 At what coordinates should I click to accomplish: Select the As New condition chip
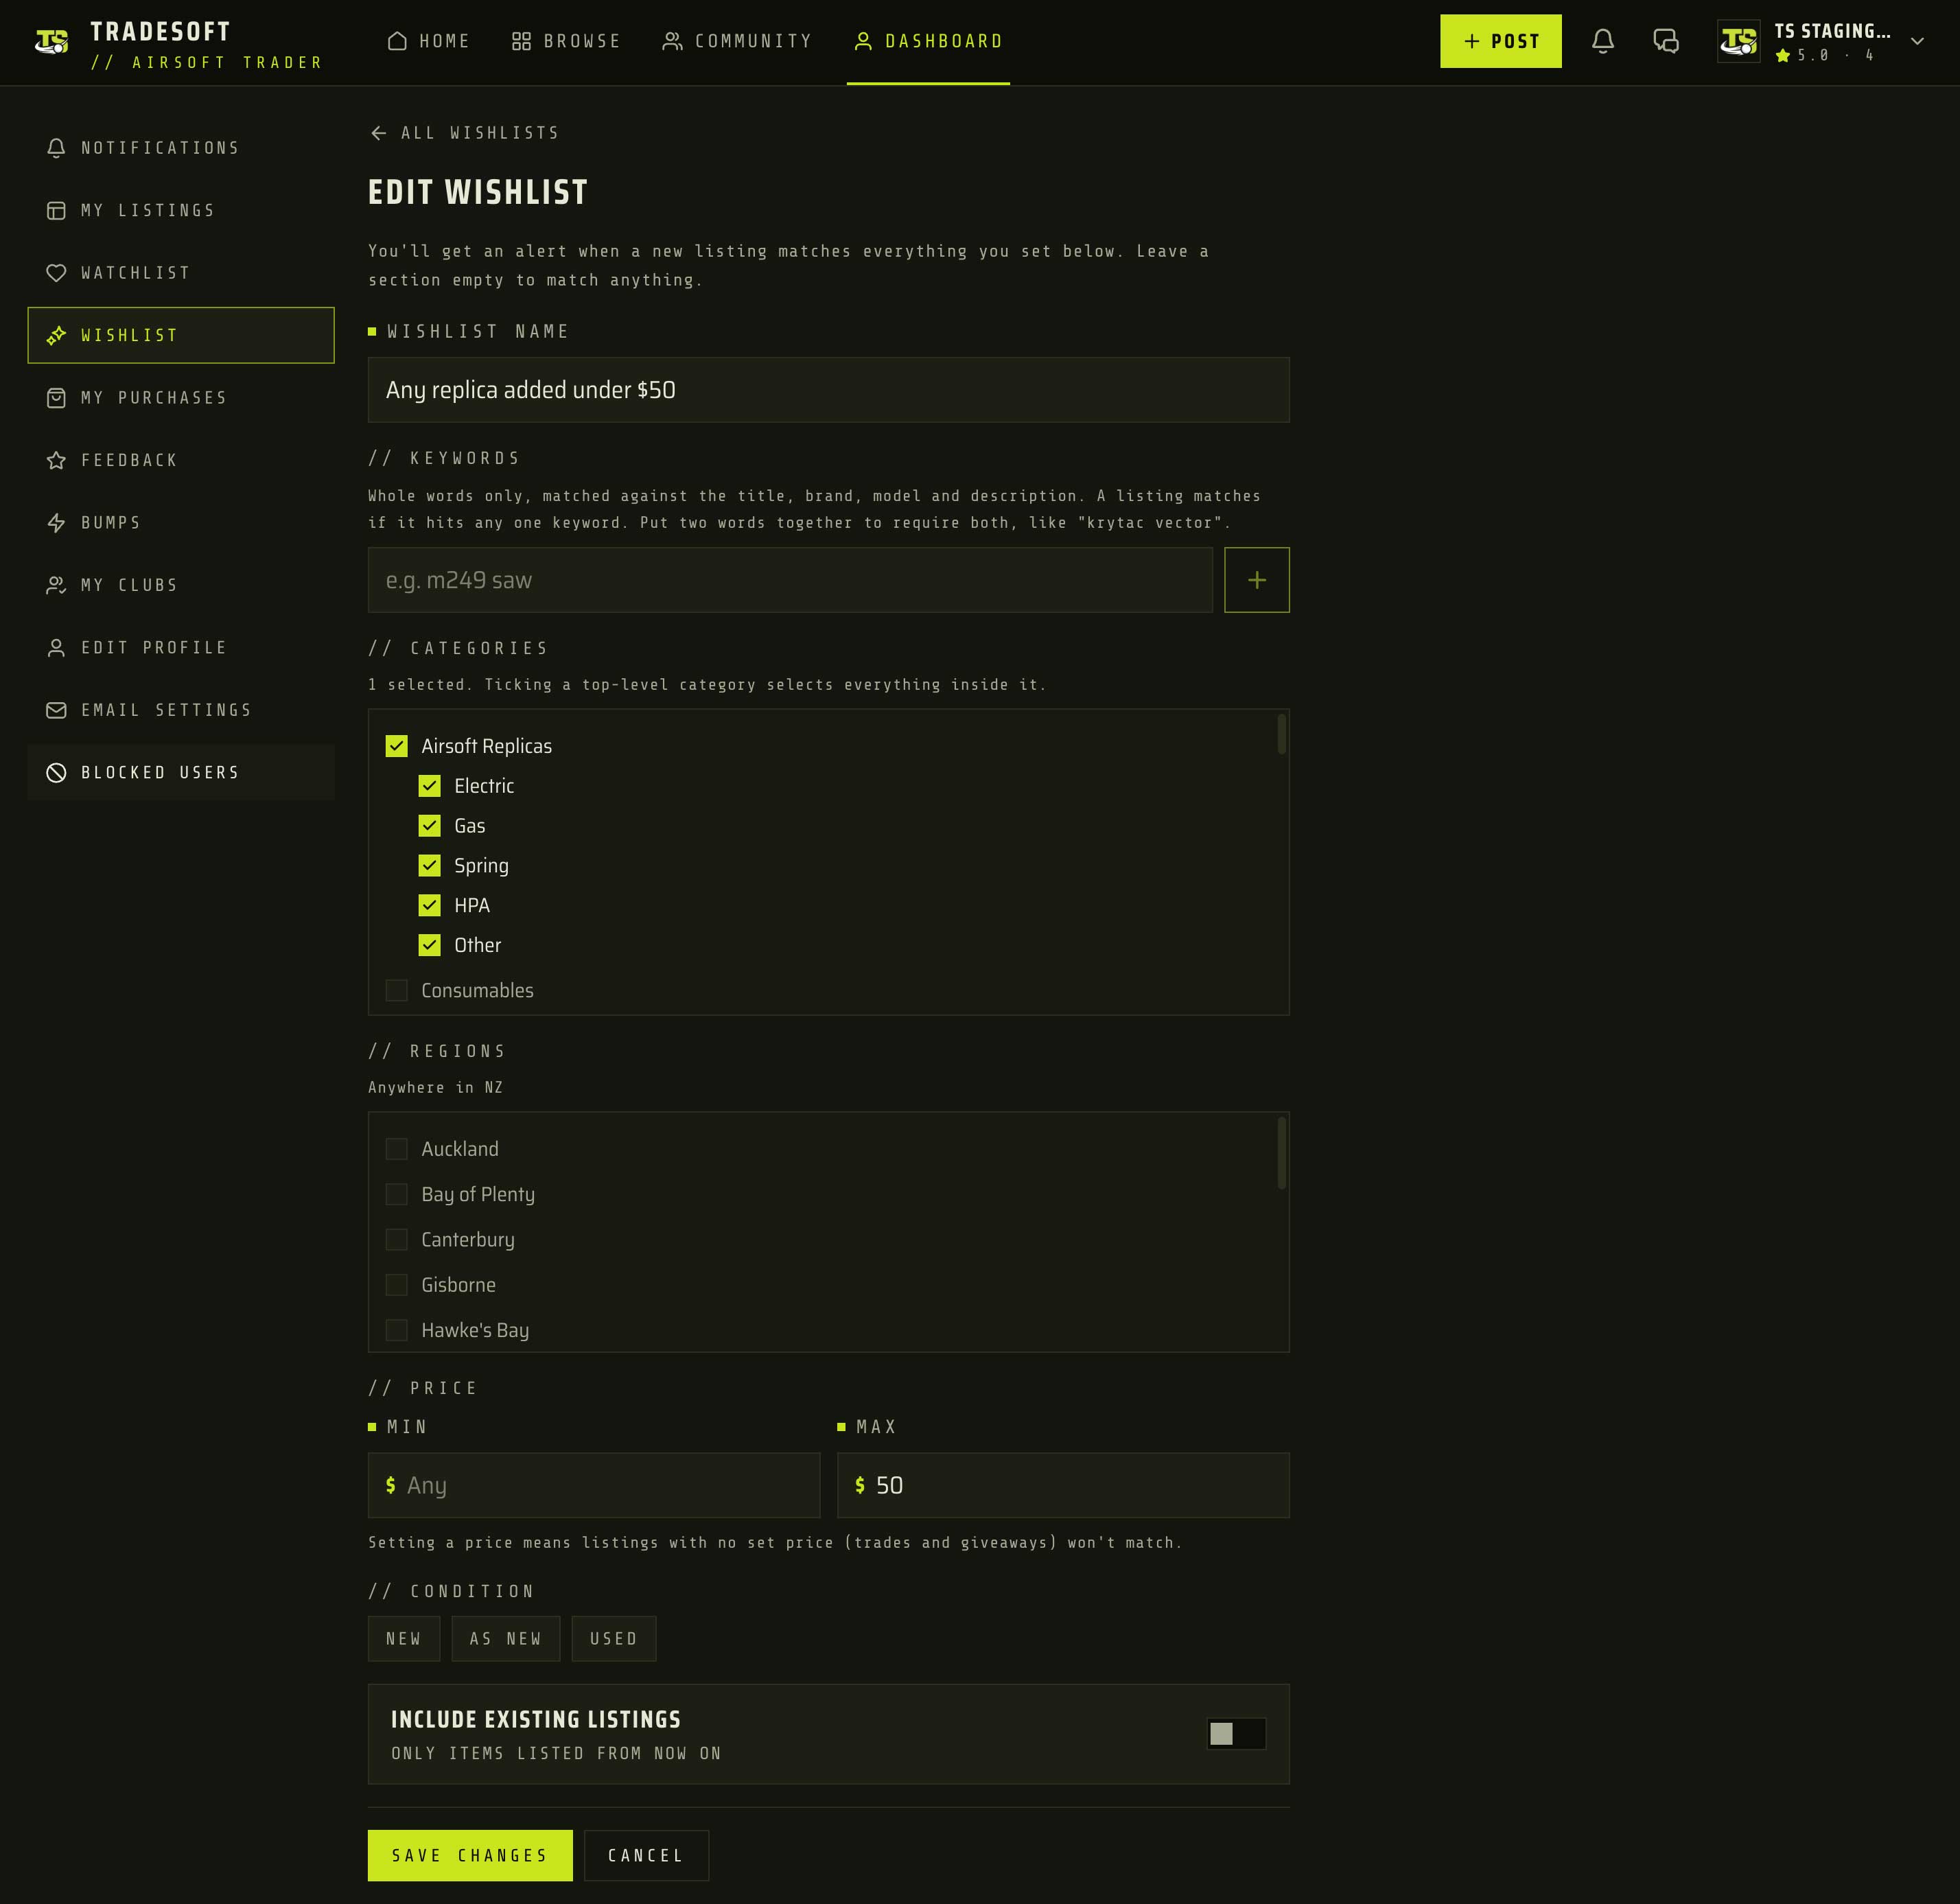click(506, 1639)
